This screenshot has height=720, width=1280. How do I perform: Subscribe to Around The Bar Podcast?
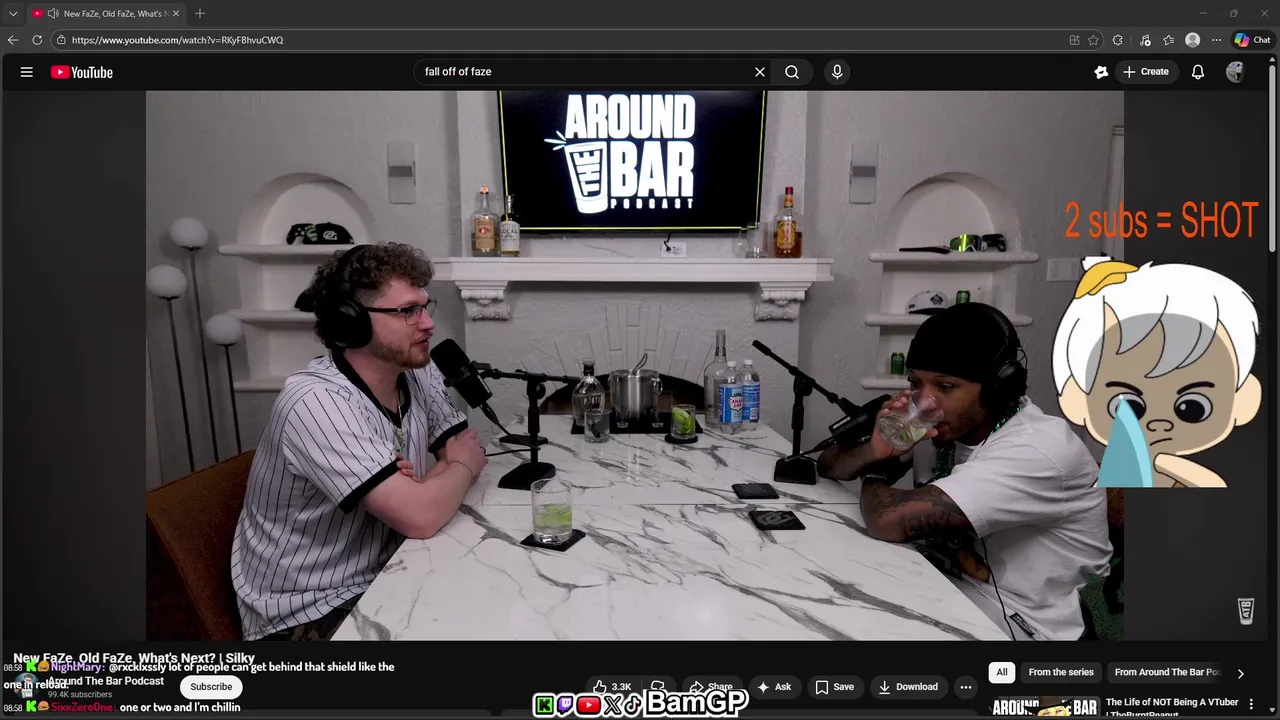click(211, 687)
